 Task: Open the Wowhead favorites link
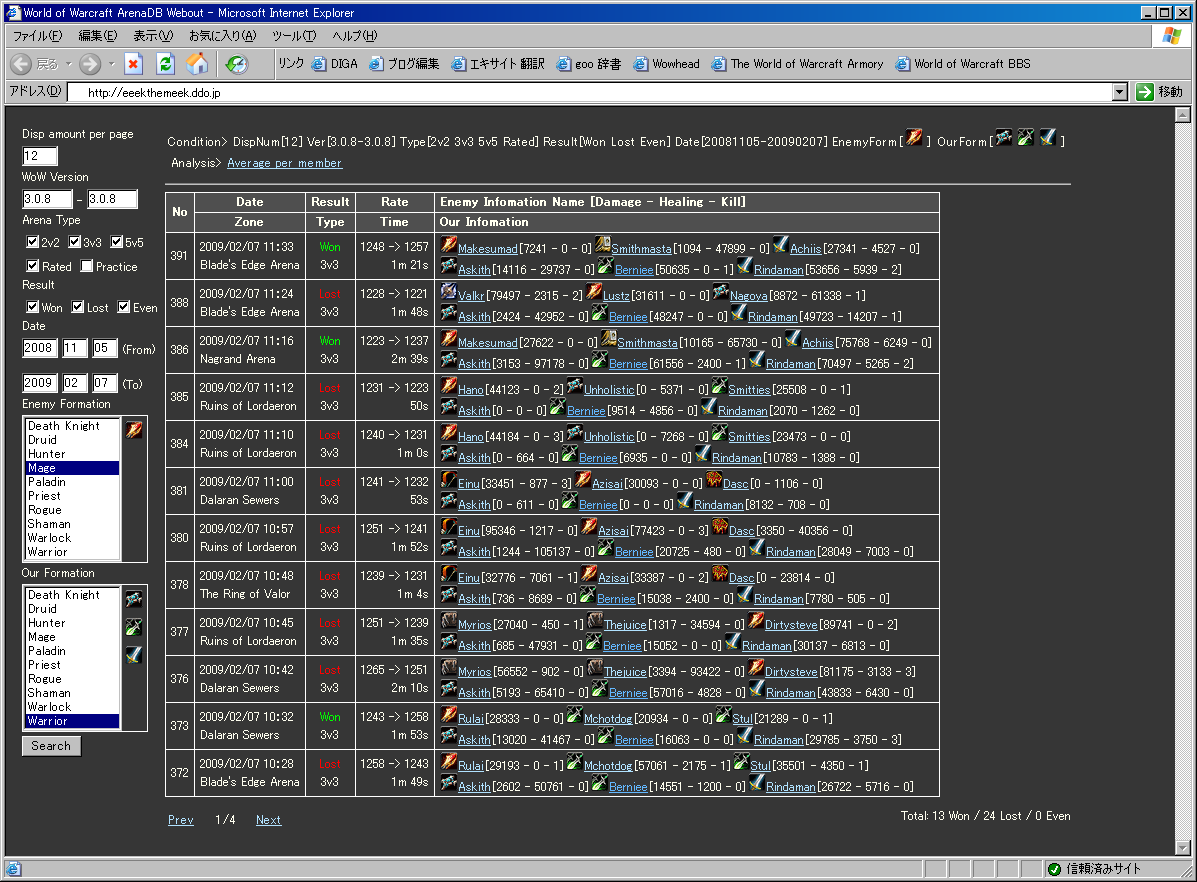(x=666, y=64)
